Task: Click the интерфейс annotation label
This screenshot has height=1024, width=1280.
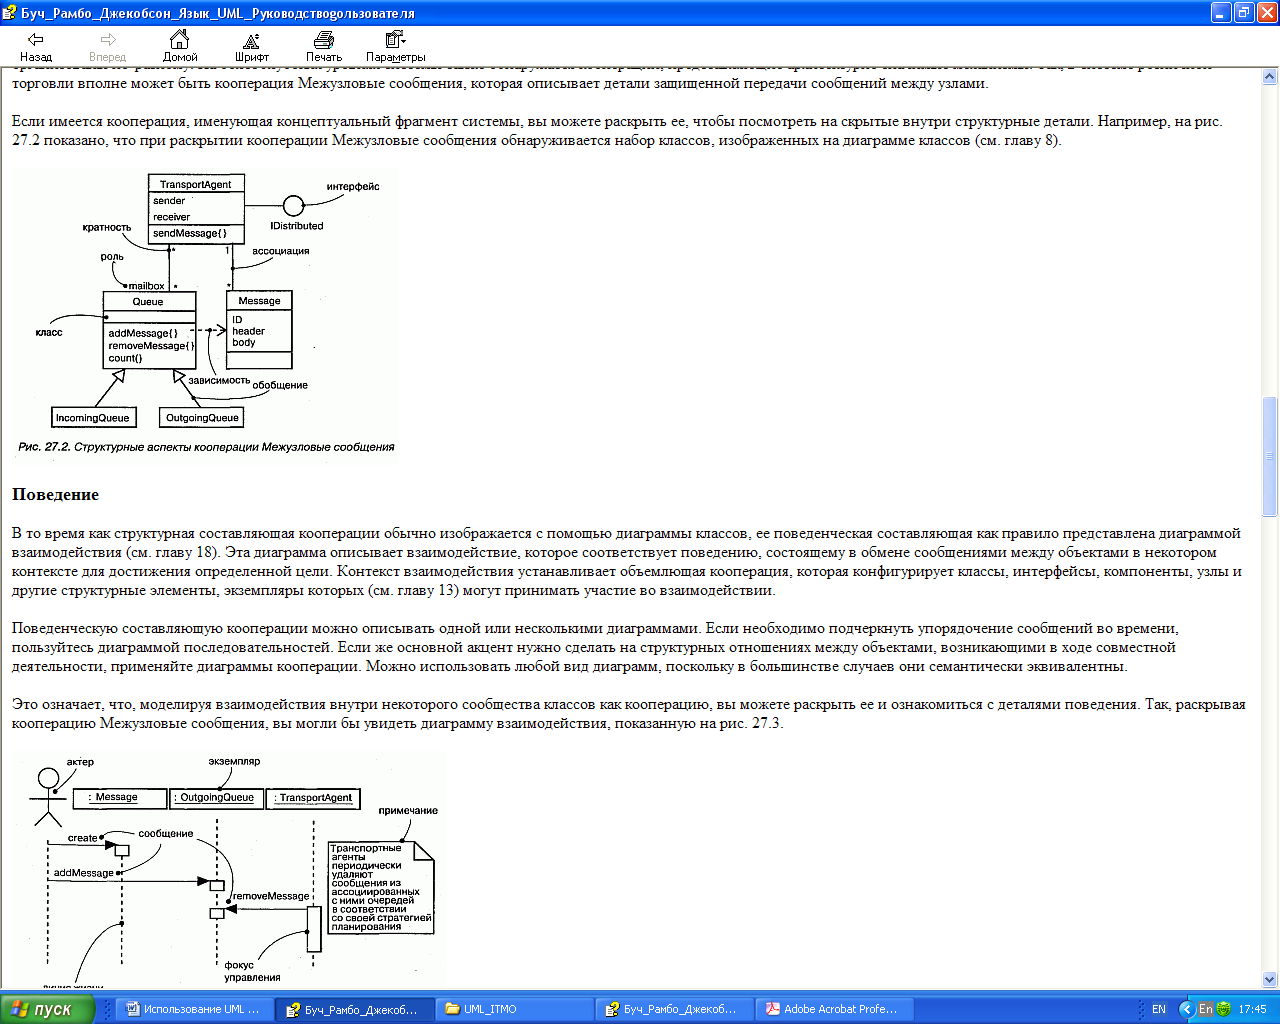Action: (353, 186)
